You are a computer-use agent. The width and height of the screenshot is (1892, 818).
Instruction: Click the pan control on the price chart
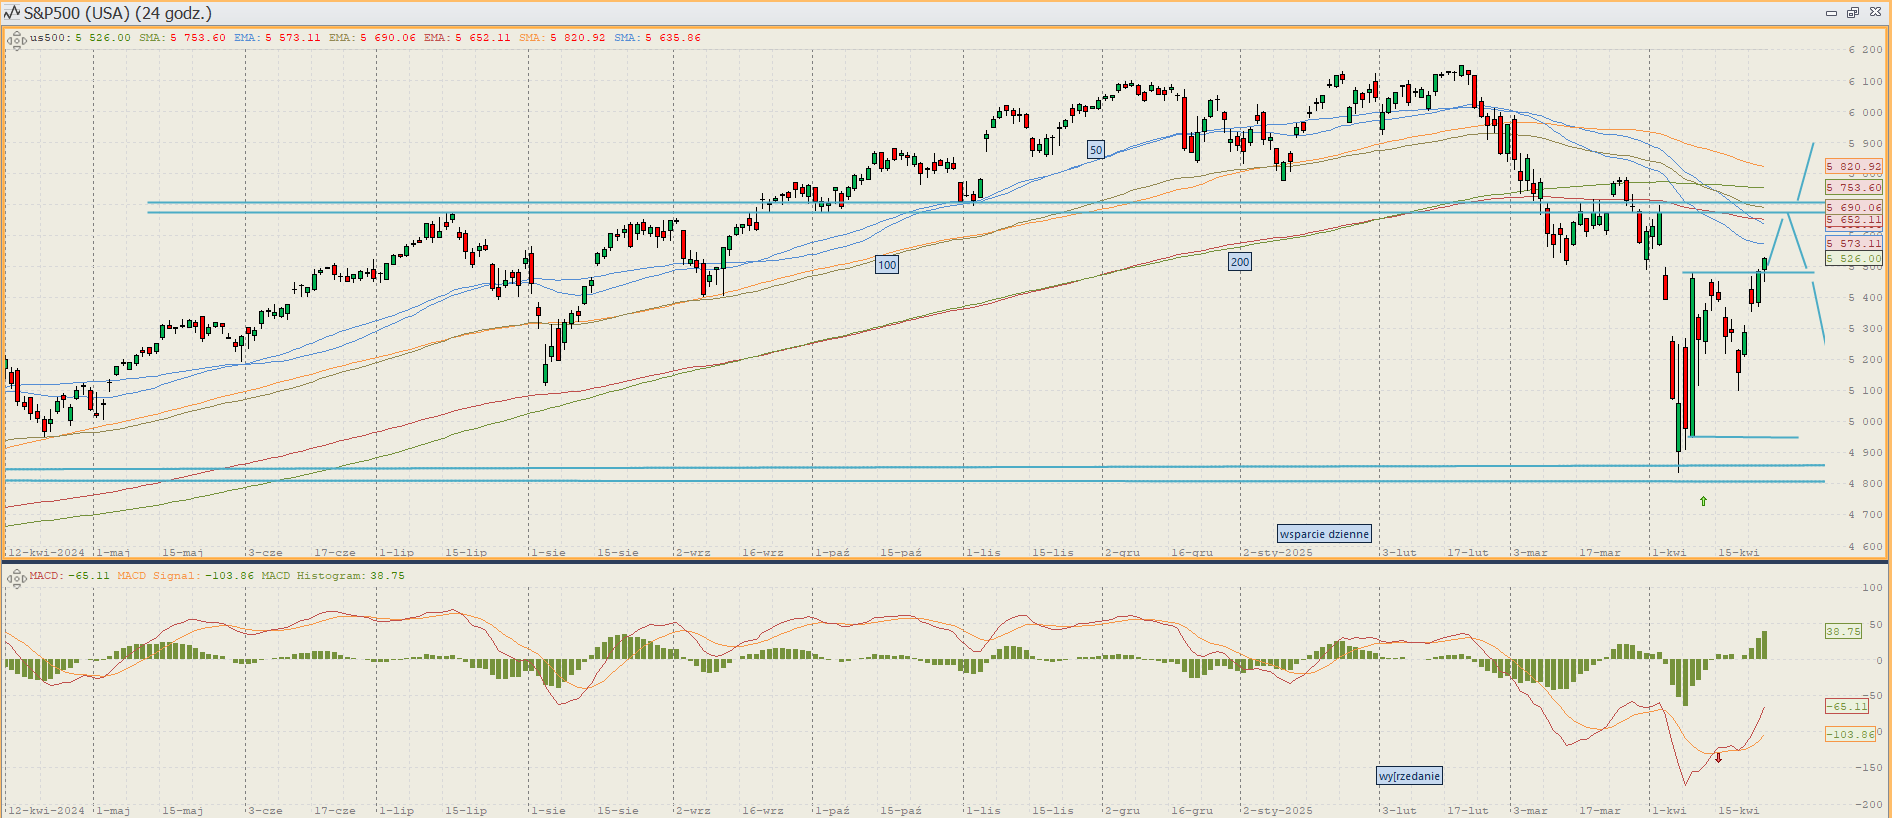click(x=16, y=41)
